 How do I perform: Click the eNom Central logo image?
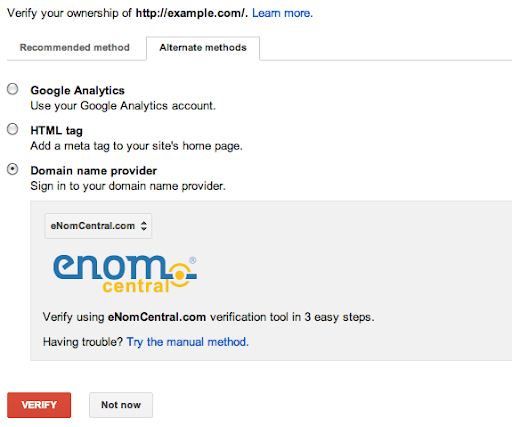point(125,274)
